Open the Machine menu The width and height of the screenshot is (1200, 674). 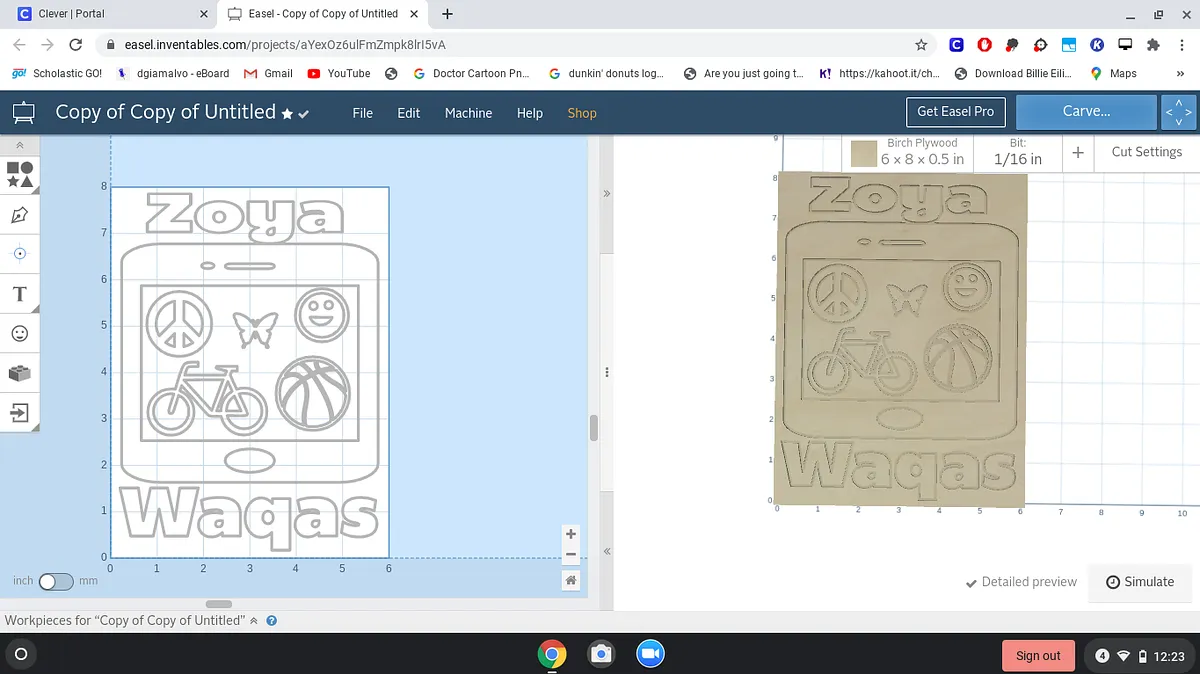click(468, 113)
